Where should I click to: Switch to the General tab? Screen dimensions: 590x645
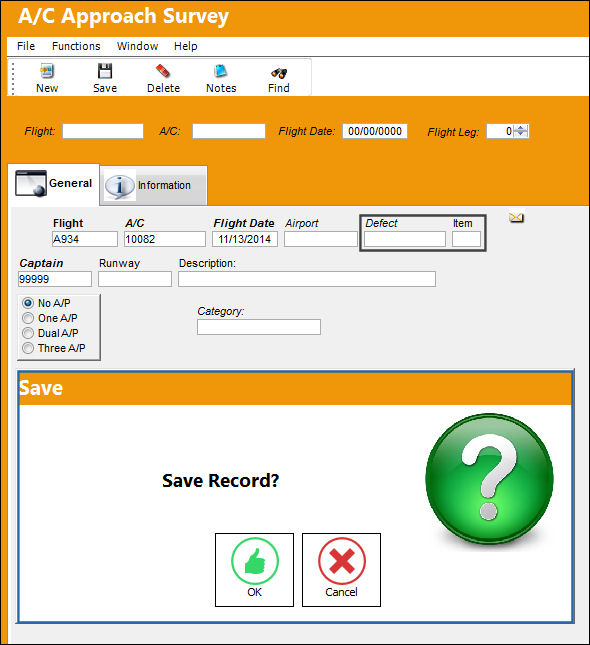53,183
